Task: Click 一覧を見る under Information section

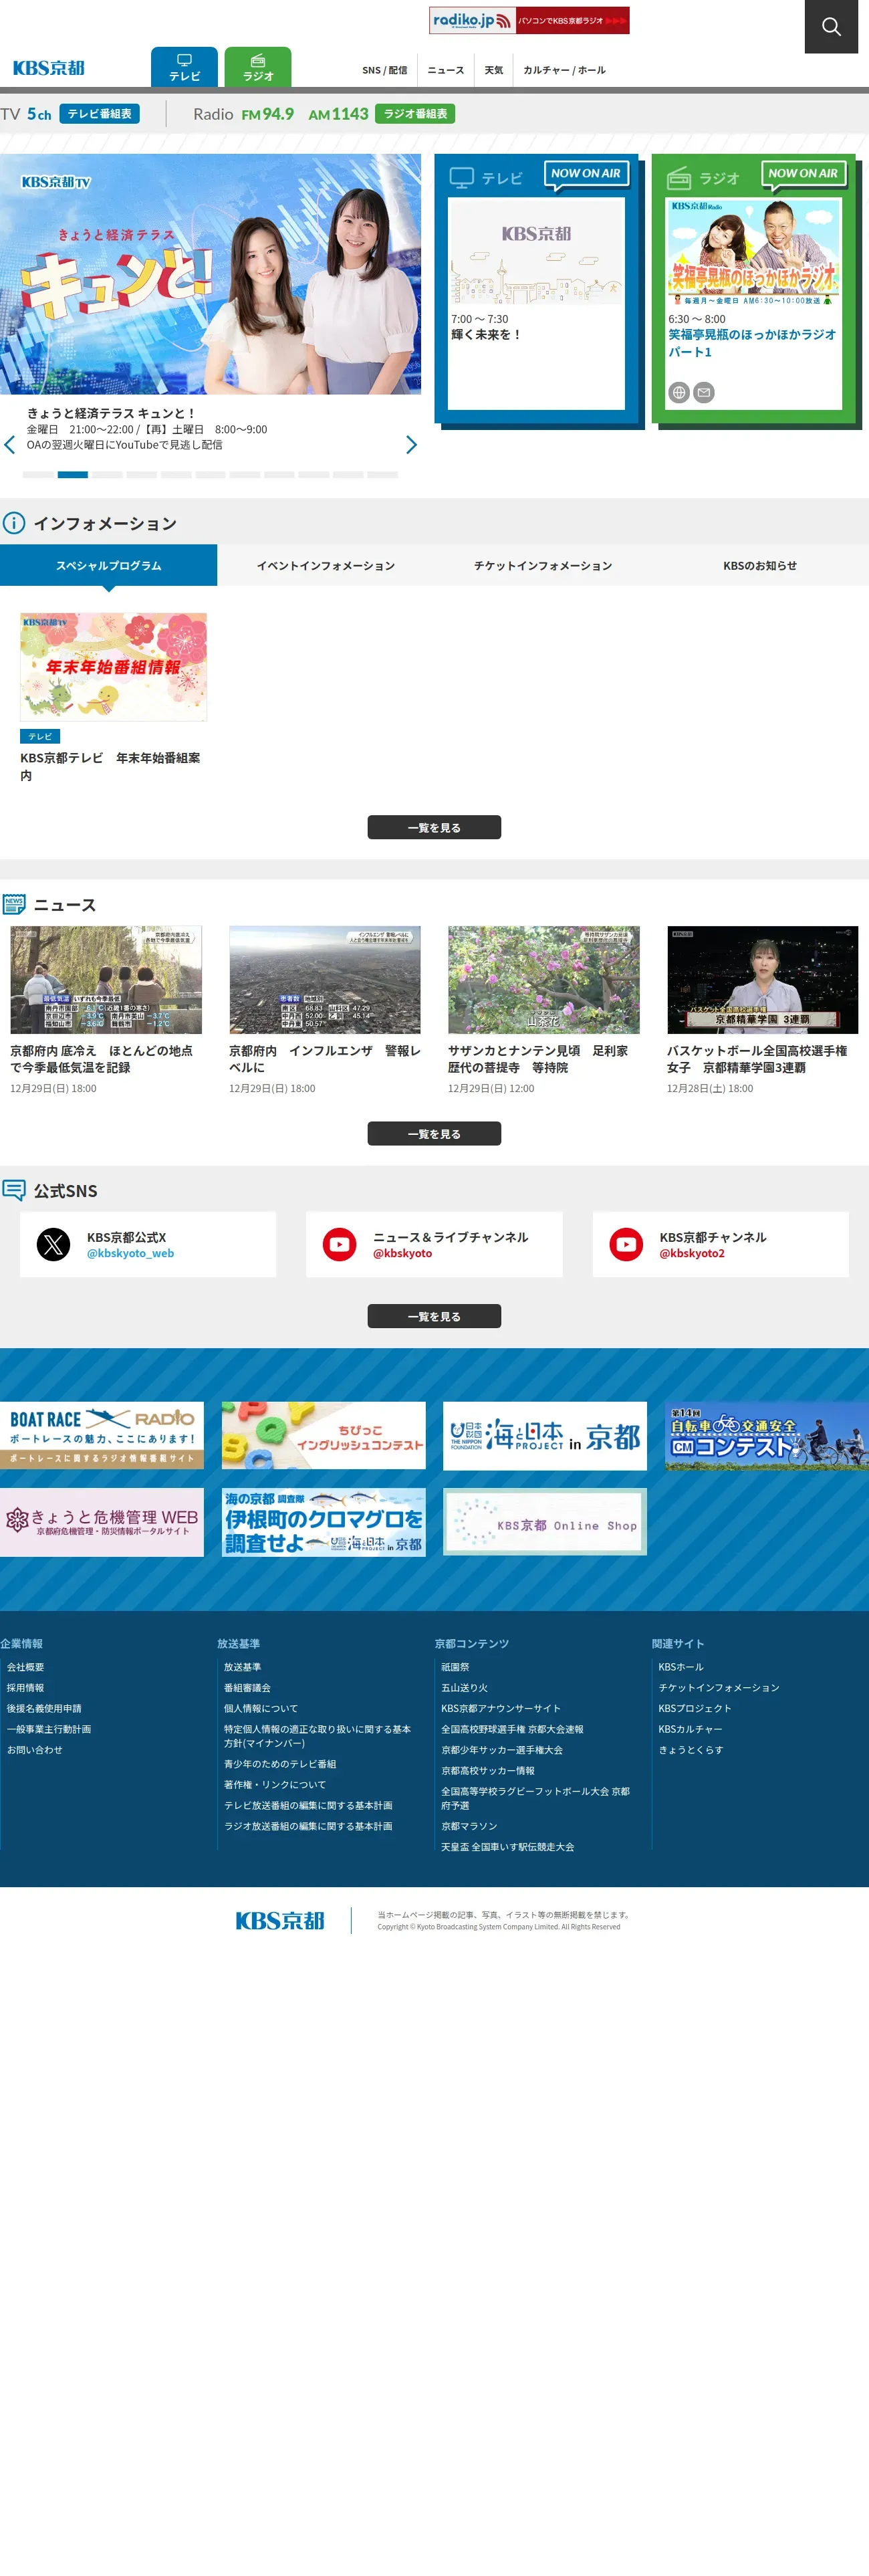Action: pos(434,827)
